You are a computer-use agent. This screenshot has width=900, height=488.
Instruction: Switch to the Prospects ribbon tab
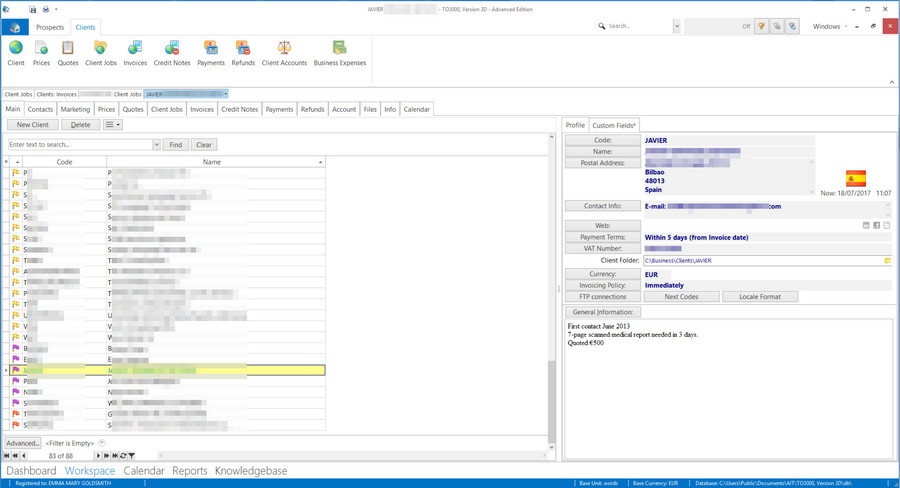point(50,27)
